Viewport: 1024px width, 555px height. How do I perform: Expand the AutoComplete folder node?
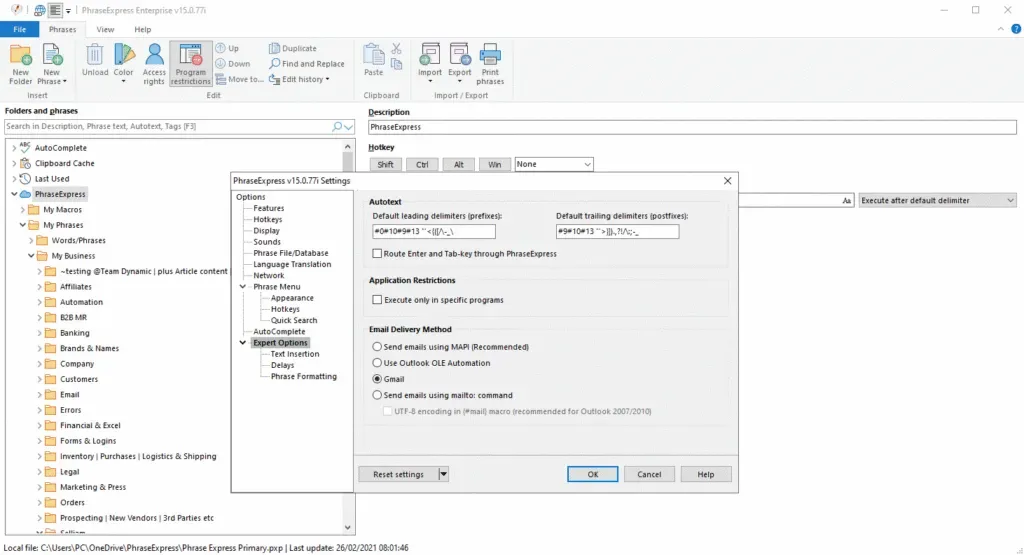point(14,148)
